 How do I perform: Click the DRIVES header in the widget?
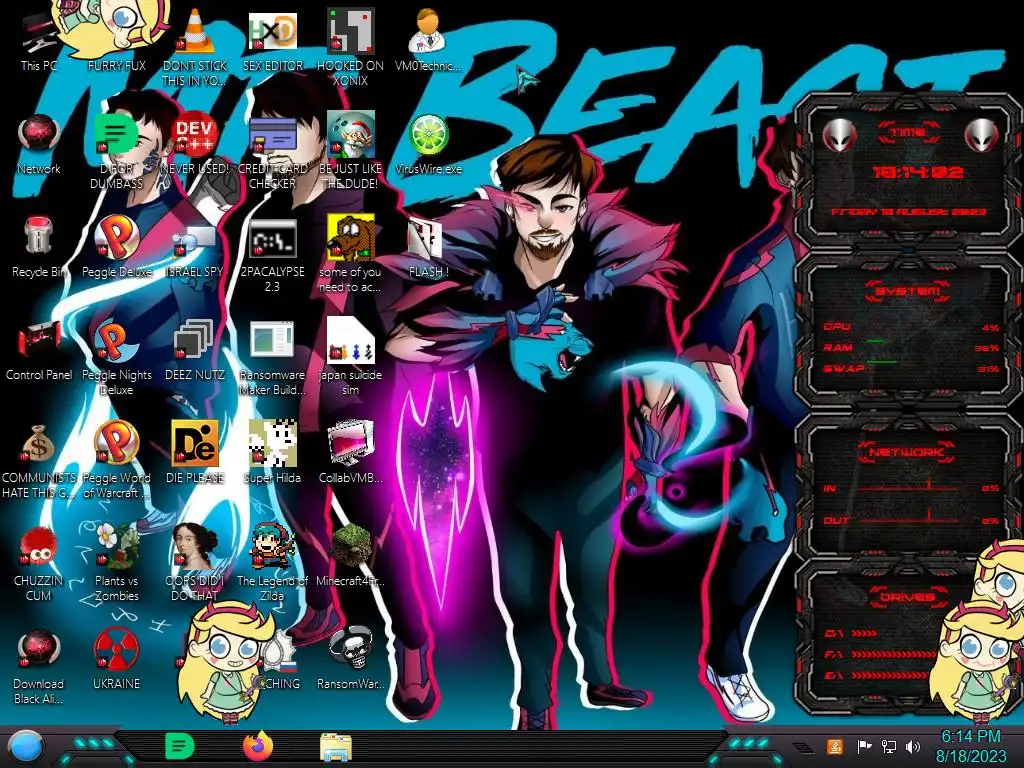click(x=908, y=597)
